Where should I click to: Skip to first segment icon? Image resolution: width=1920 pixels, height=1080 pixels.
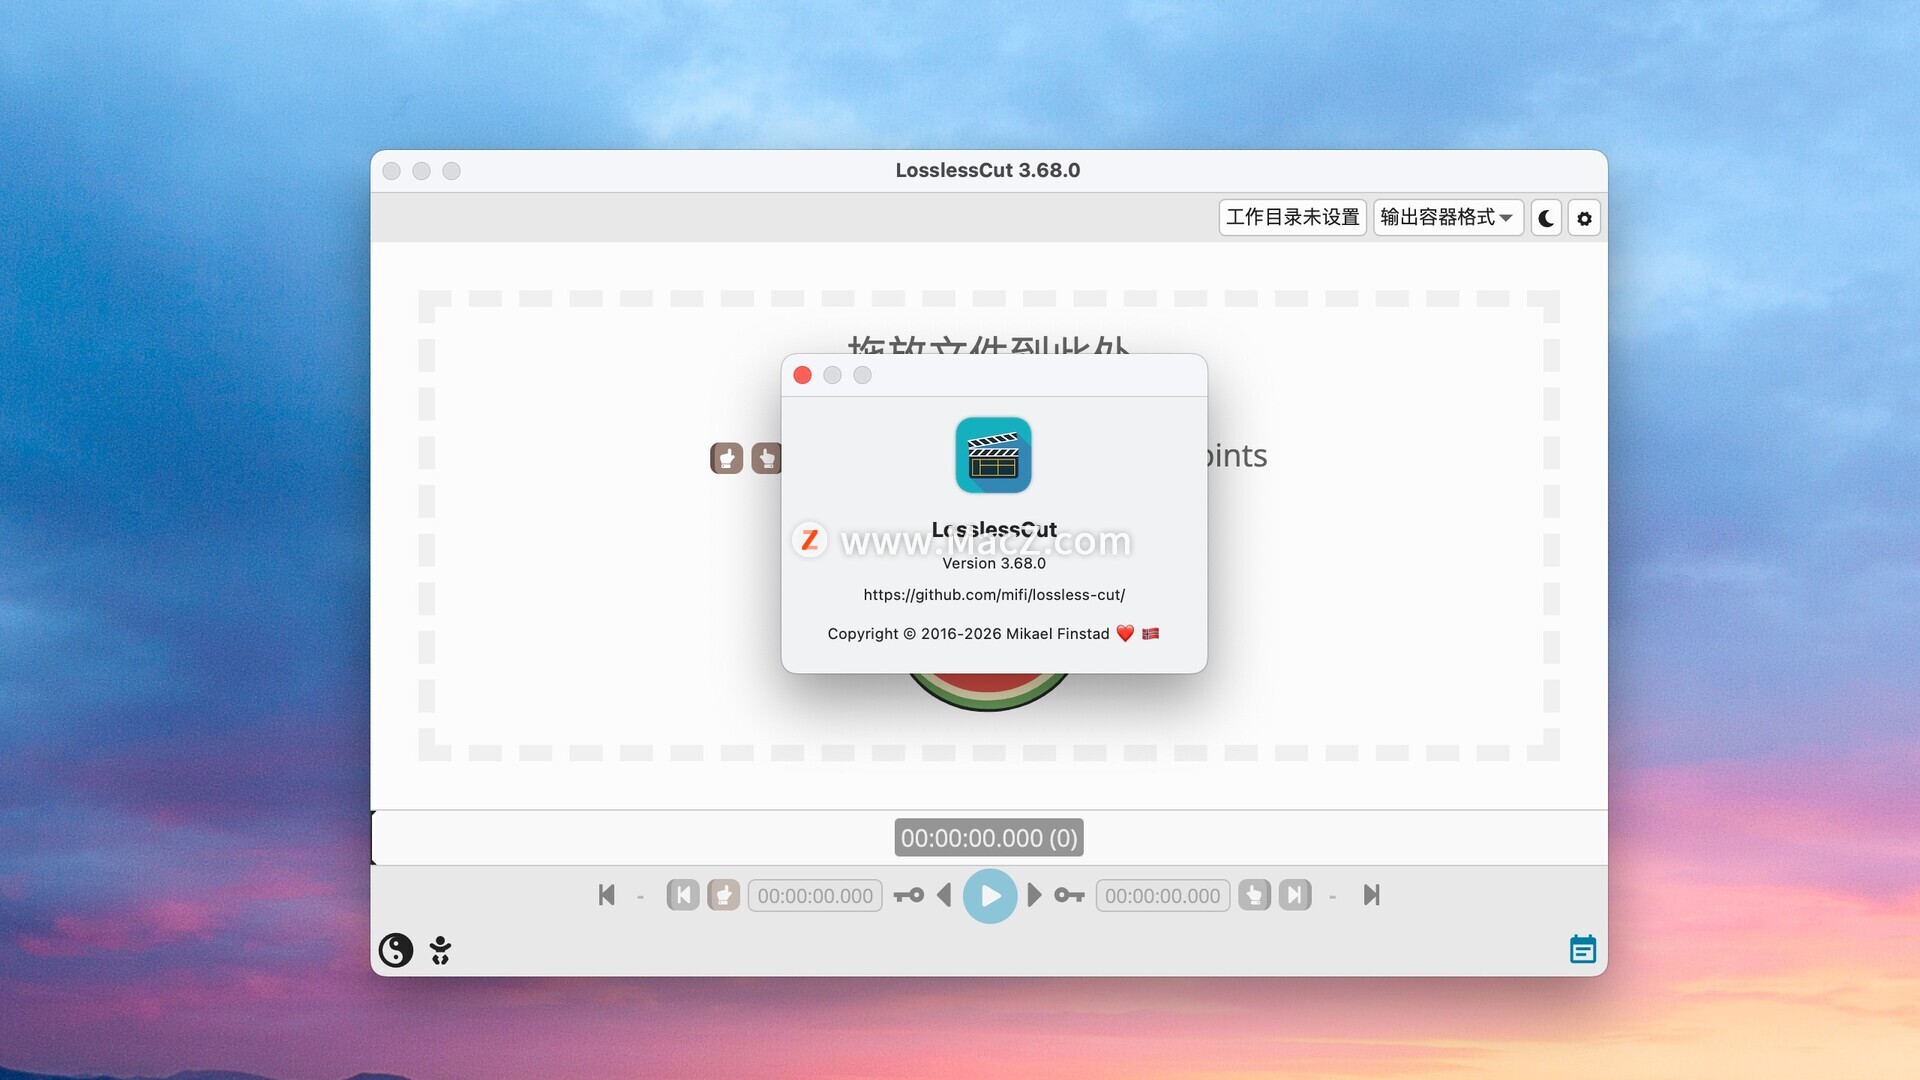(x=606, y=895)
